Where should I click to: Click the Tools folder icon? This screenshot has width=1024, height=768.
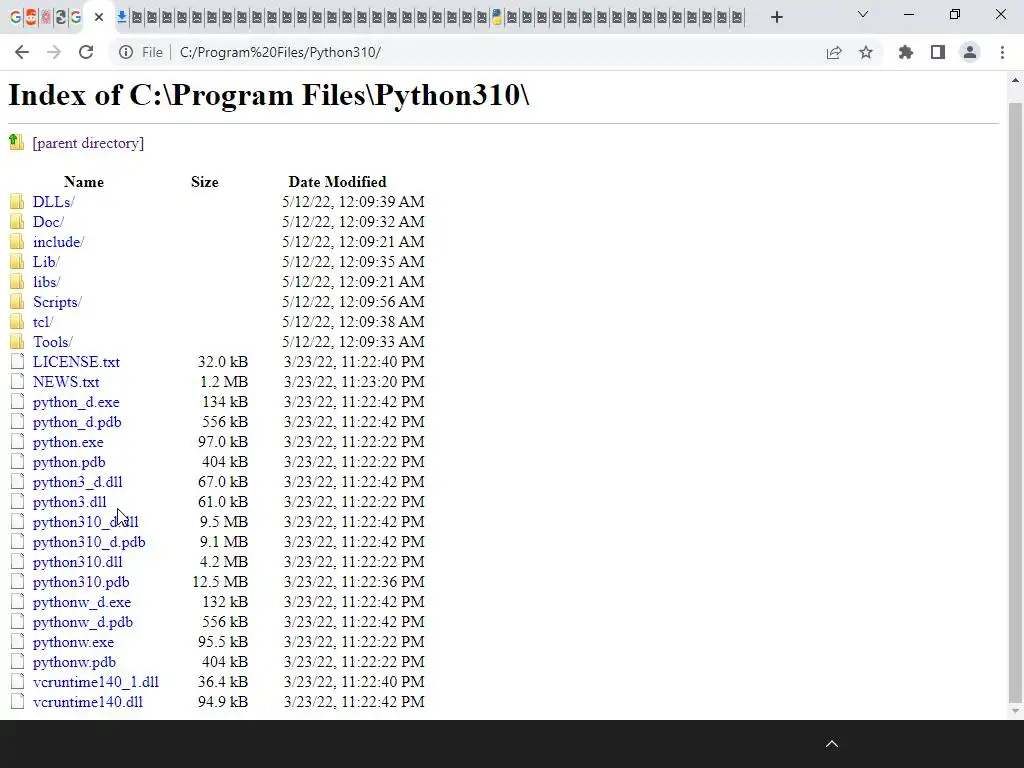[17, 342]
